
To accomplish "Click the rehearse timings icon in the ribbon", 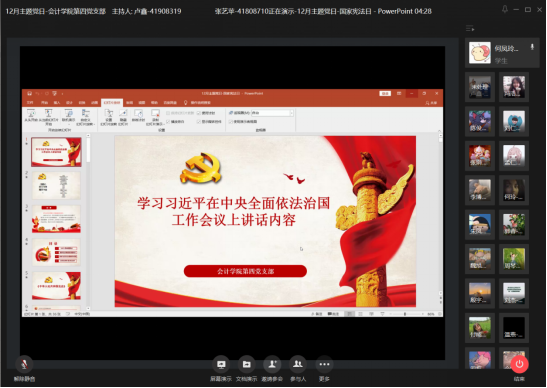I will 138,116.
